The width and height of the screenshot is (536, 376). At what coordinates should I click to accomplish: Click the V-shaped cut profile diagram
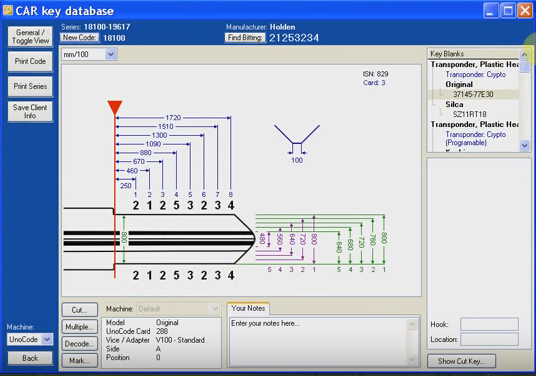[x=297, y=138]
